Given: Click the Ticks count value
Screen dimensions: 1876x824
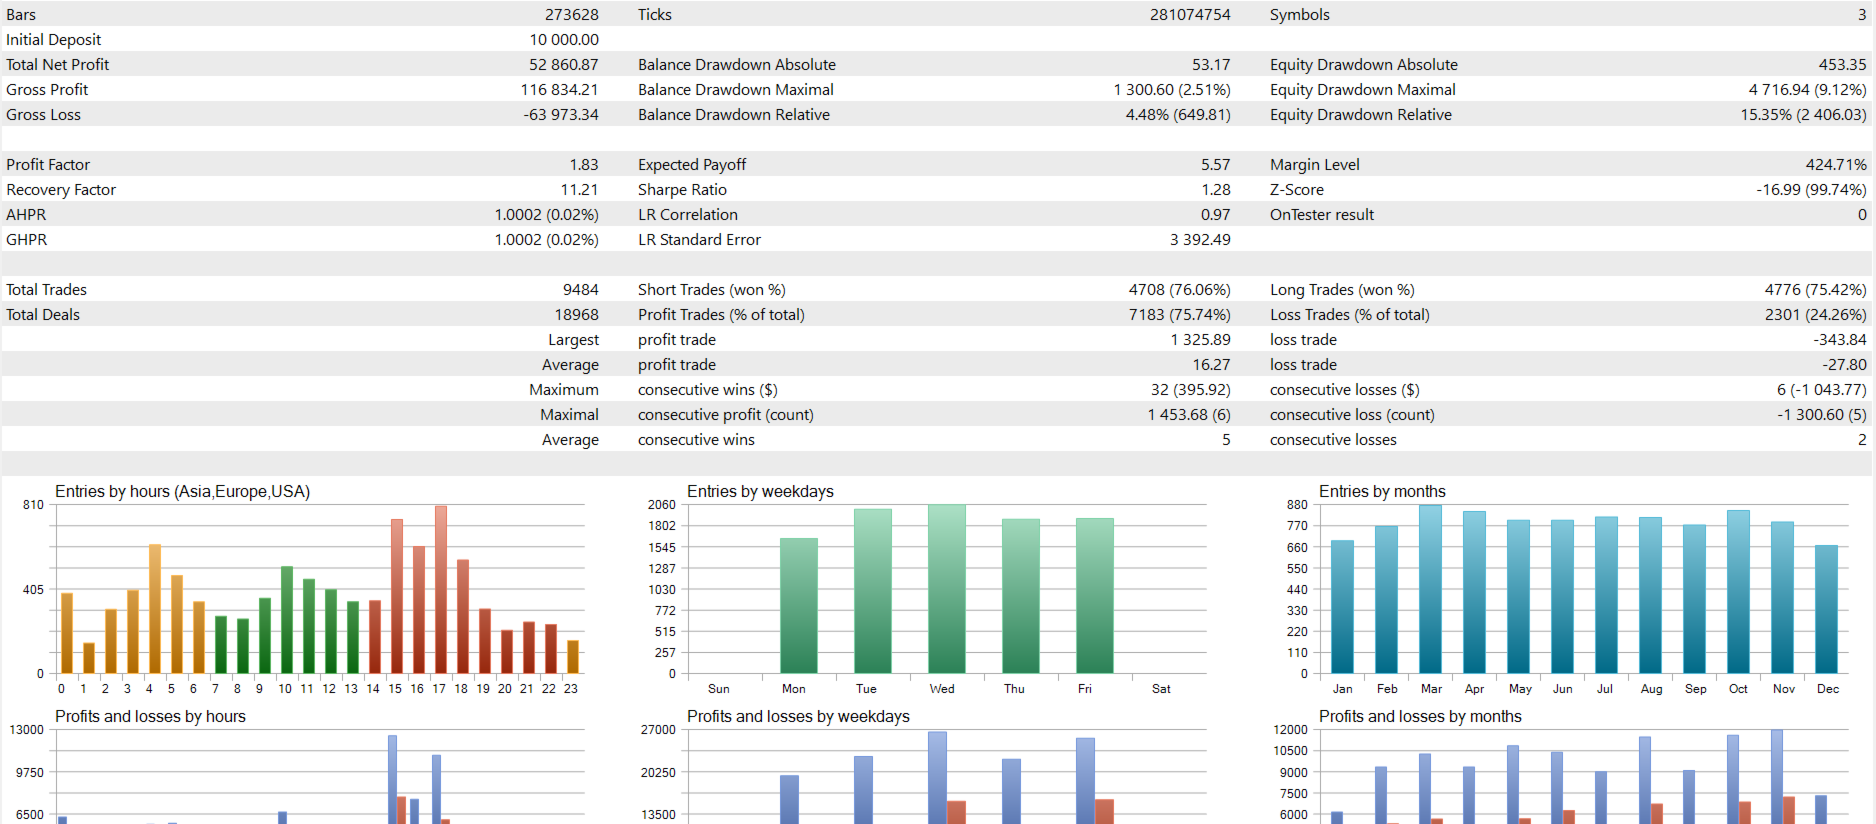Looking at the screenshot, I should pyautogui.click(x=1190, y=15).
